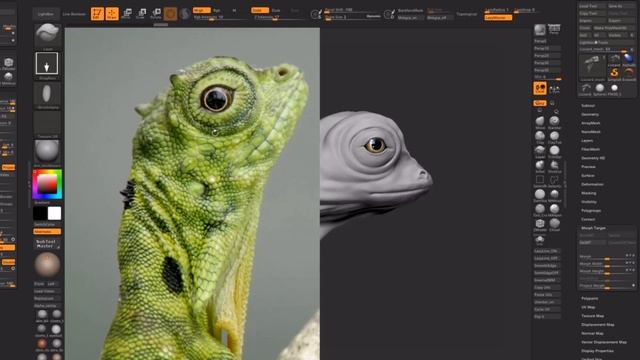The height and width of the screenshot is (360, 640).
Task: Expand the Polygroups section
Action: tap(591, 211)
